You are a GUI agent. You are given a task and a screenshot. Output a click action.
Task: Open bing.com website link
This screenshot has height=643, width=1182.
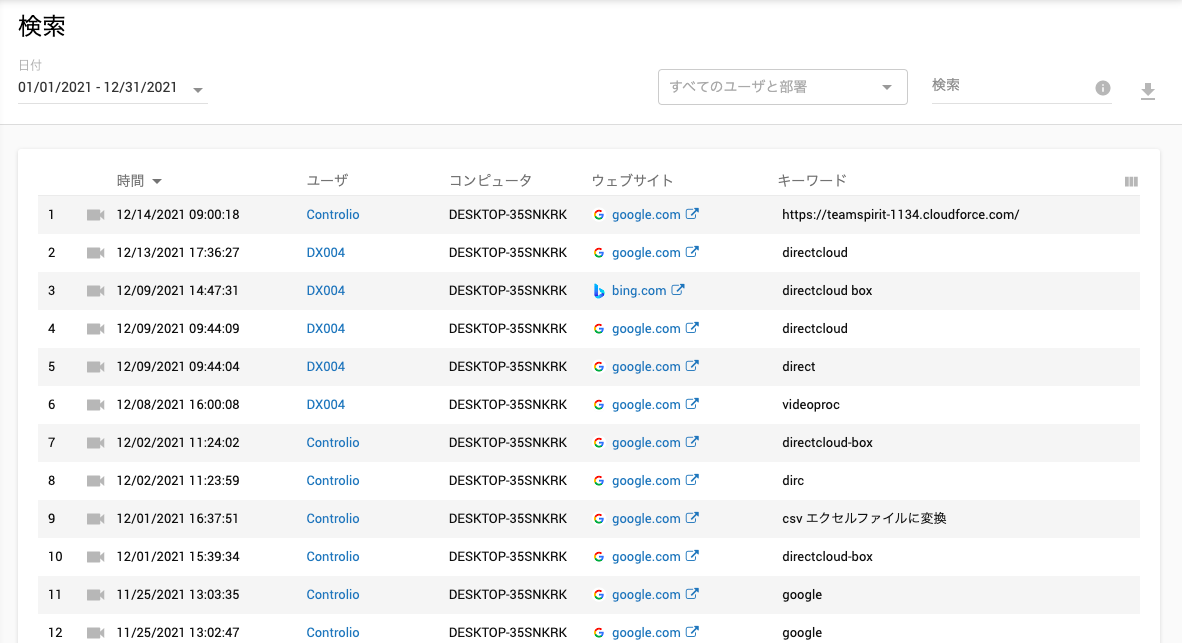(x=639, y=291)
